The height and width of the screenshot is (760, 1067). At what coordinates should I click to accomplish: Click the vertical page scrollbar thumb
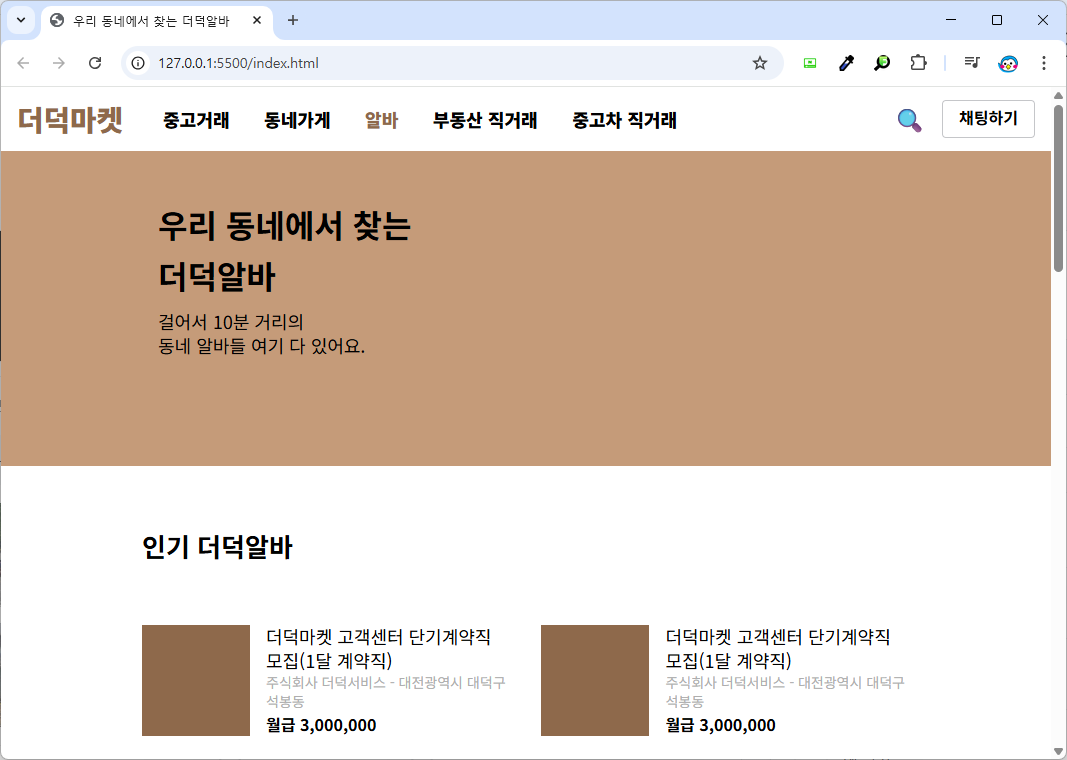pos(1058,188)
